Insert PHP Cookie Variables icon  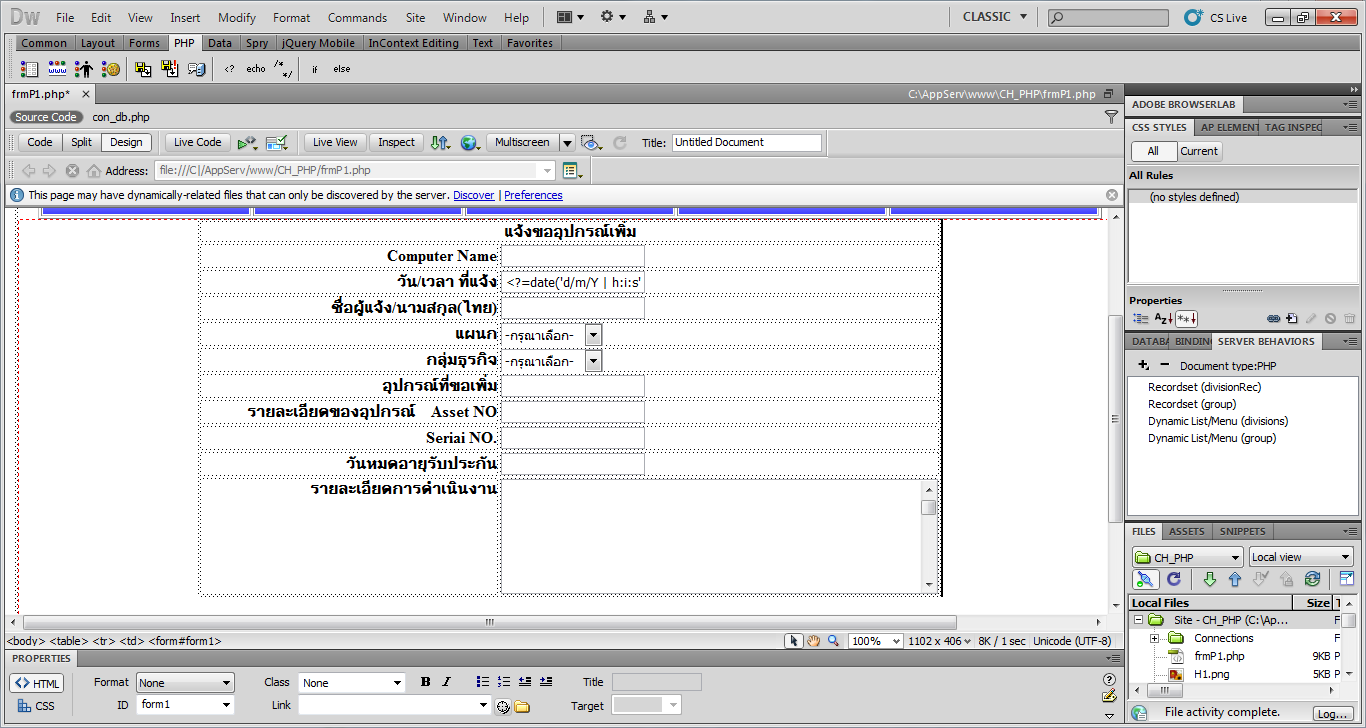point(111,69)
